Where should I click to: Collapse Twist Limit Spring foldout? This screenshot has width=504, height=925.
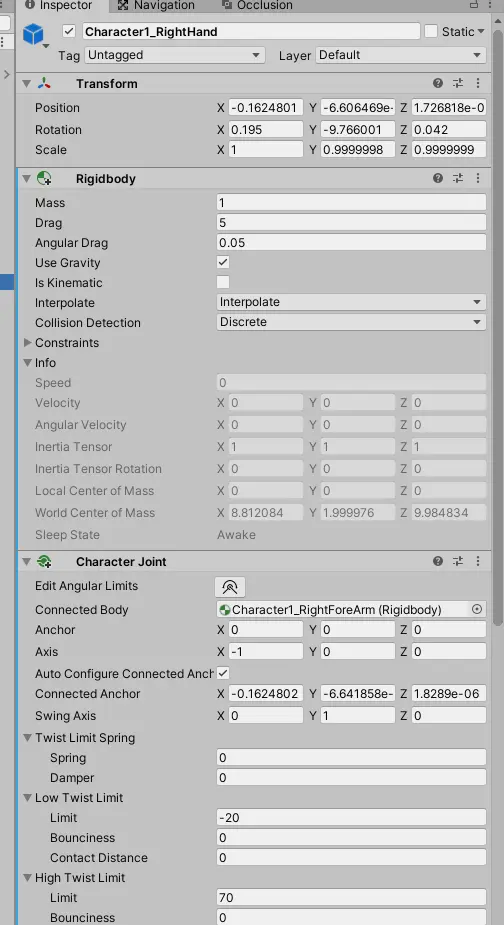(x=27, y=737)
